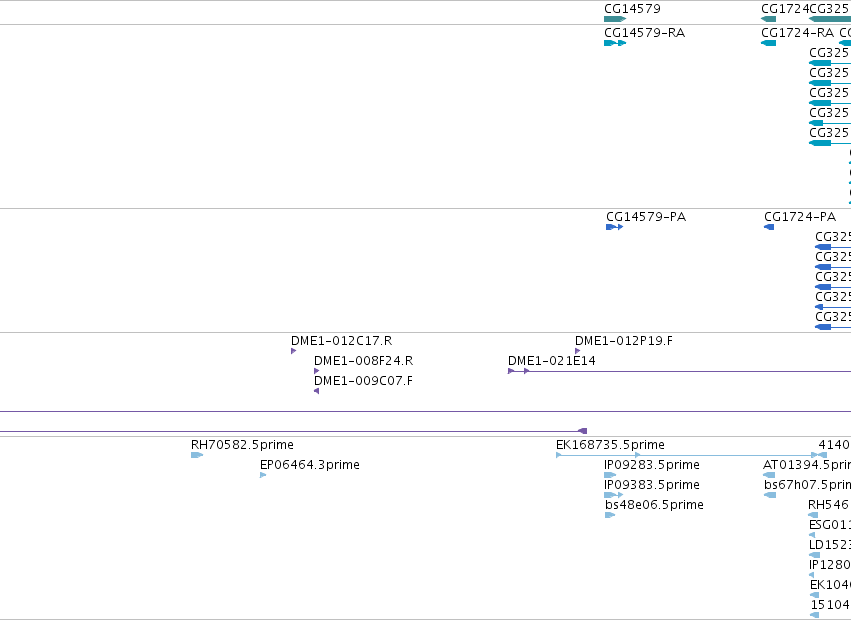Click the EK168735.5prime start arrow glyph
Viewport: 851px width, 620px height.
(x=559, y=455)
